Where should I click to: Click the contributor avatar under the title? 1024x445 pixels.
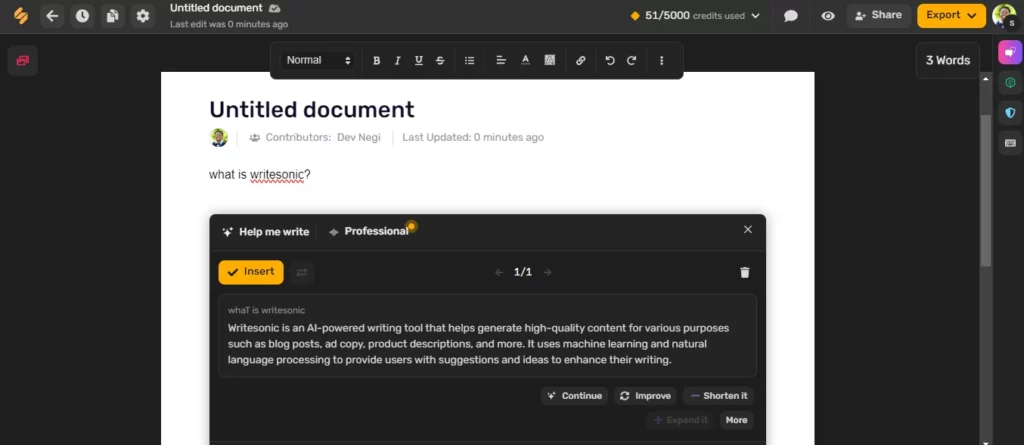tap(218, 137)
